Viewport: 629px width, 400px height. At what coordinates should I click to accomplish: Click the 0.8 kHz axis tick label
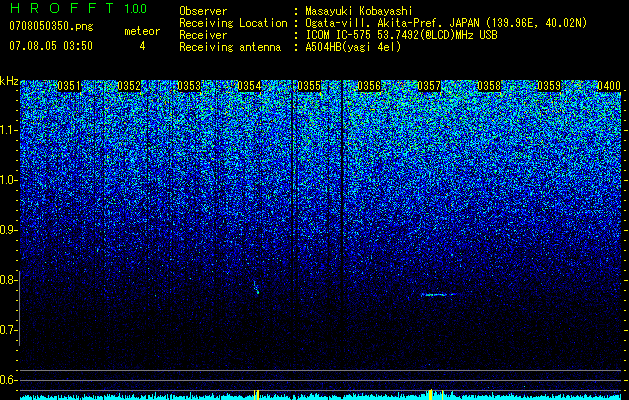click(8, 280)
